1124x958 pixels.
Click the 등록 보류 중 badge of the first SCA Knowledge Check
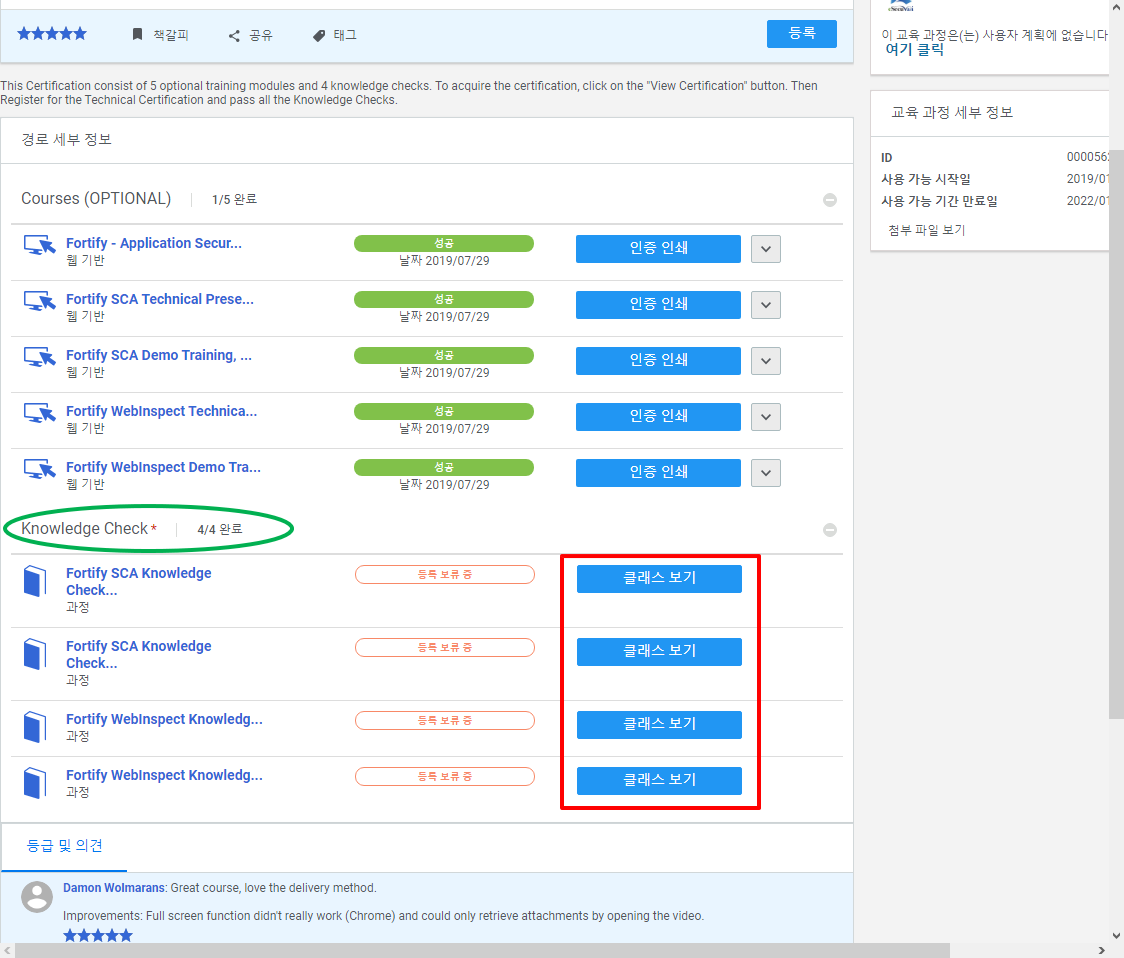[444, 574]
